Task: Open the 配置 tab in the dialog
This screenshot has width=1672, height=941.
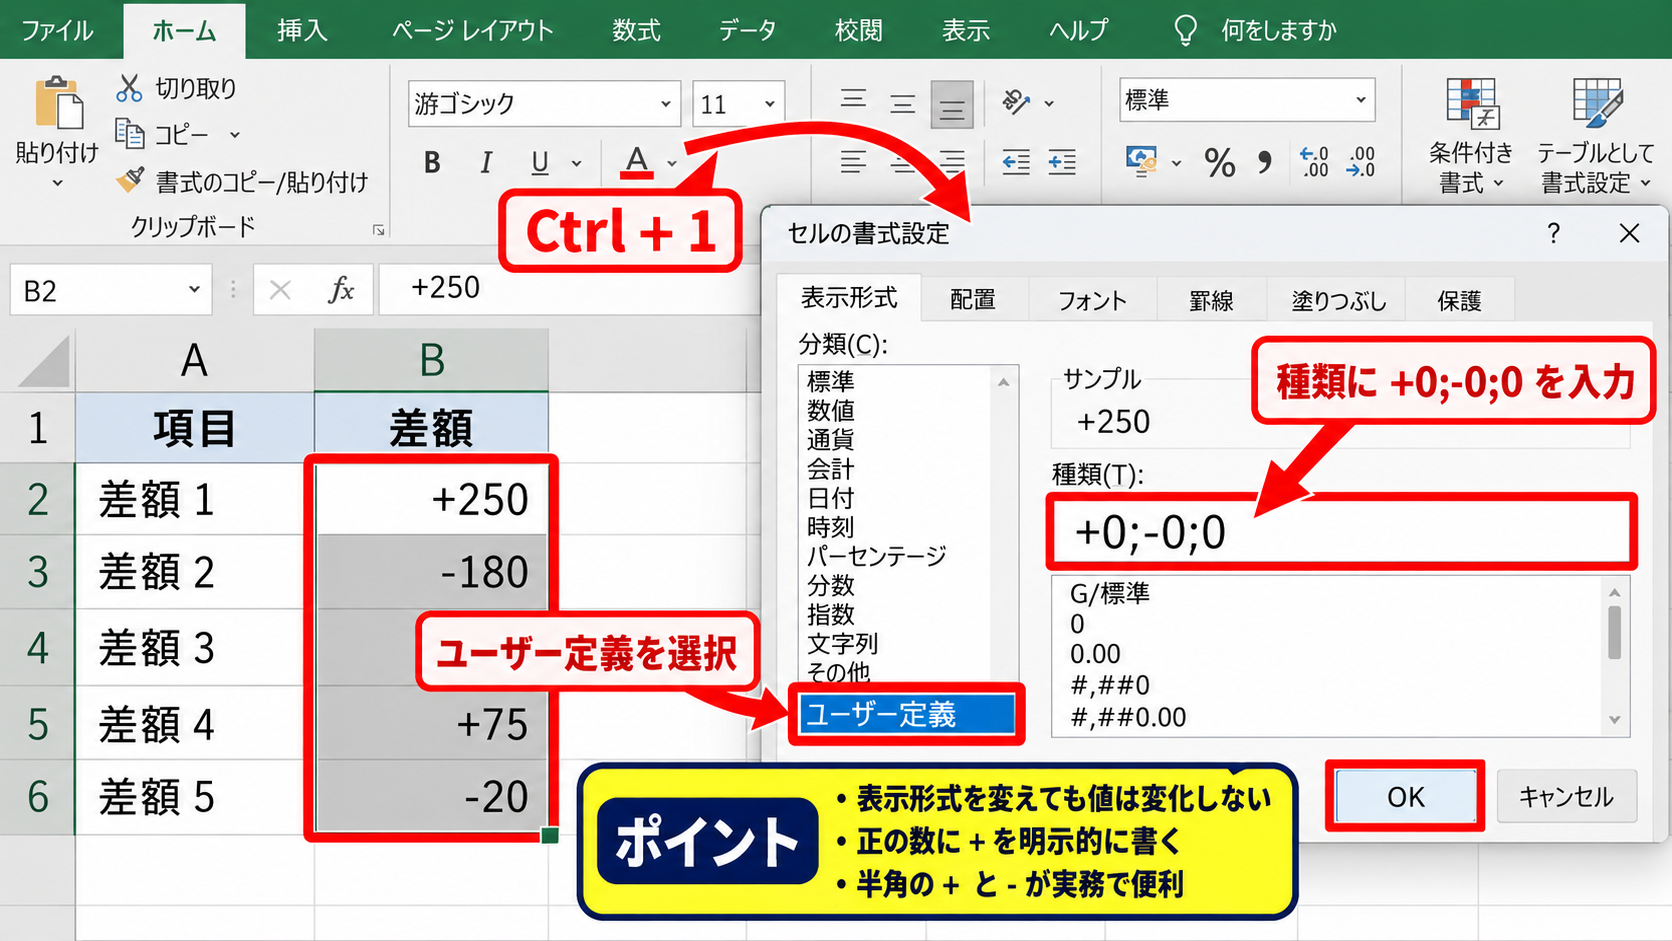Action: pyautogui.click(x=973, y=300)
